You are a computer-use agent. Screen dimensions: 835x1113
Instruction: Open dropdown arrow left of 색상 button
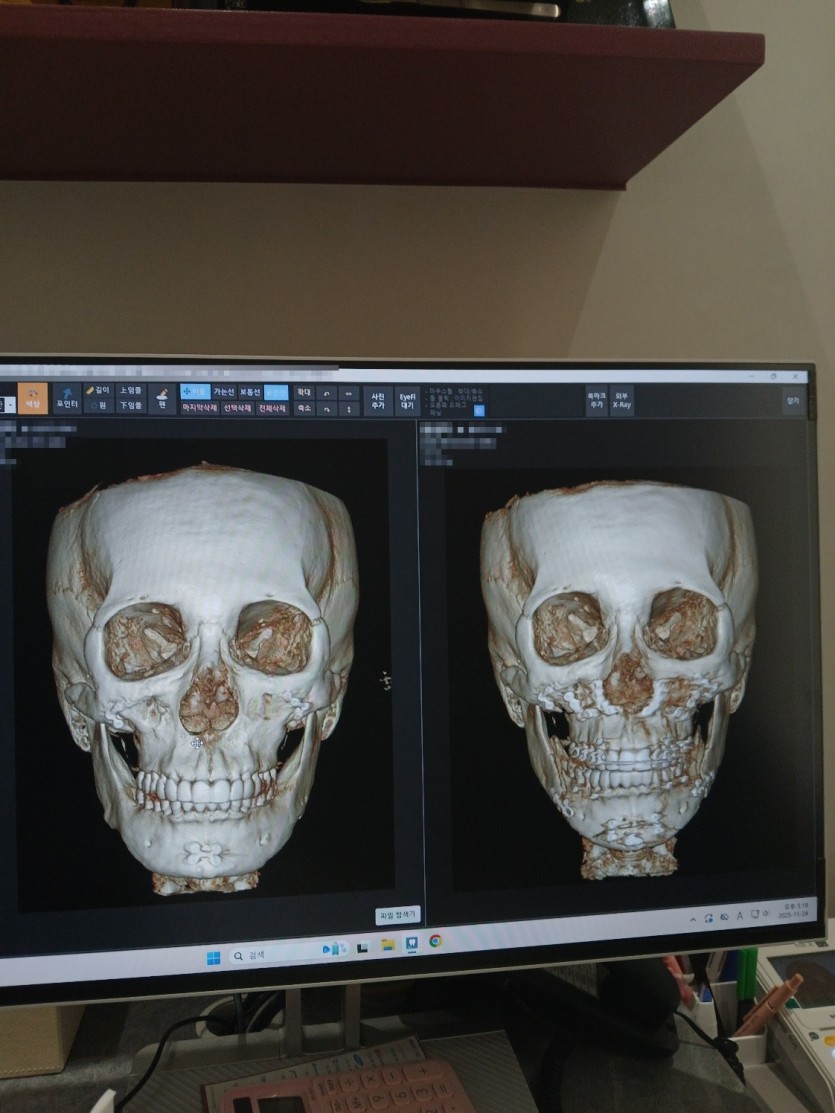pyautogui.click(x=10, y=403)
